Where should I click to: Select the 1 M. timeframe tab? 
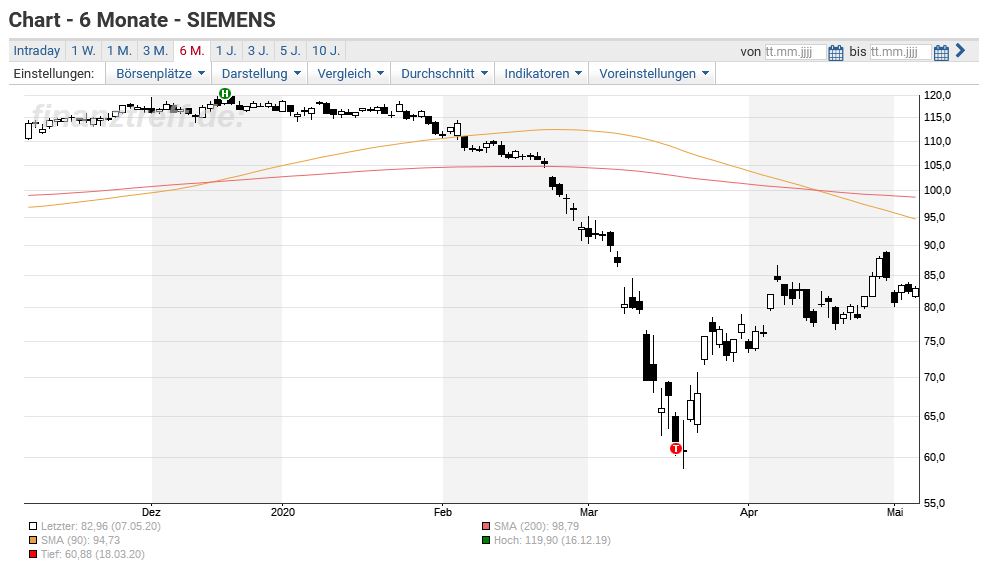click(119, 50)
